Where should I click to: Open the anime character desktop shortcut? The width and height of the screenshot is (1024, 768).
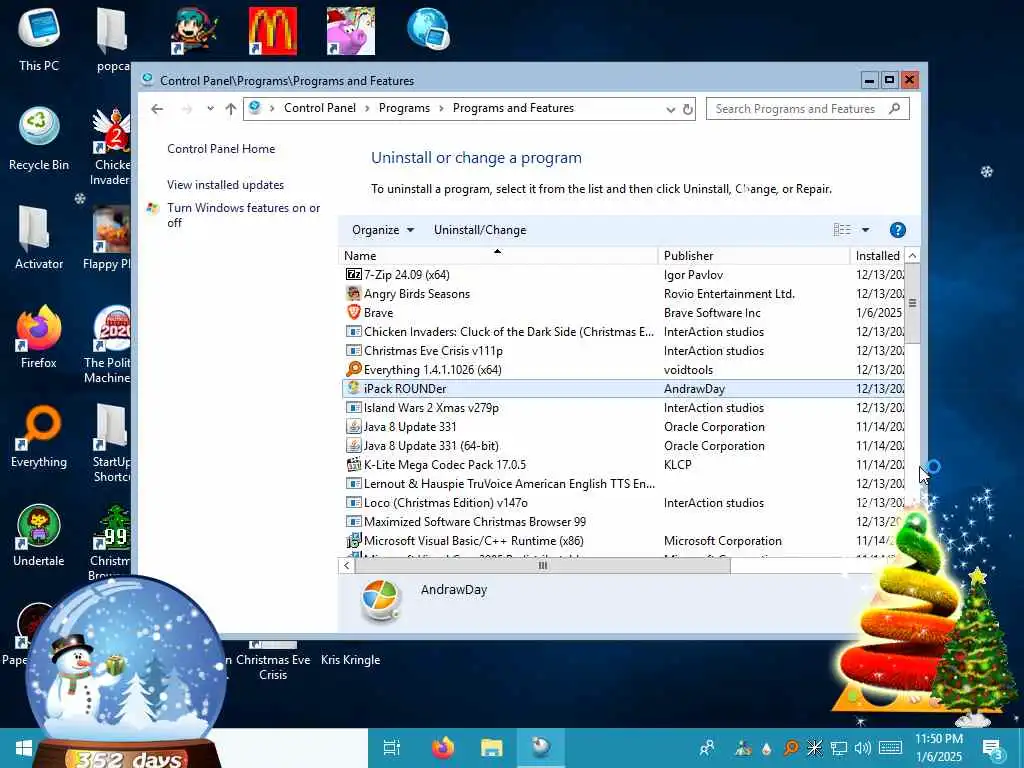click(194, 31)
